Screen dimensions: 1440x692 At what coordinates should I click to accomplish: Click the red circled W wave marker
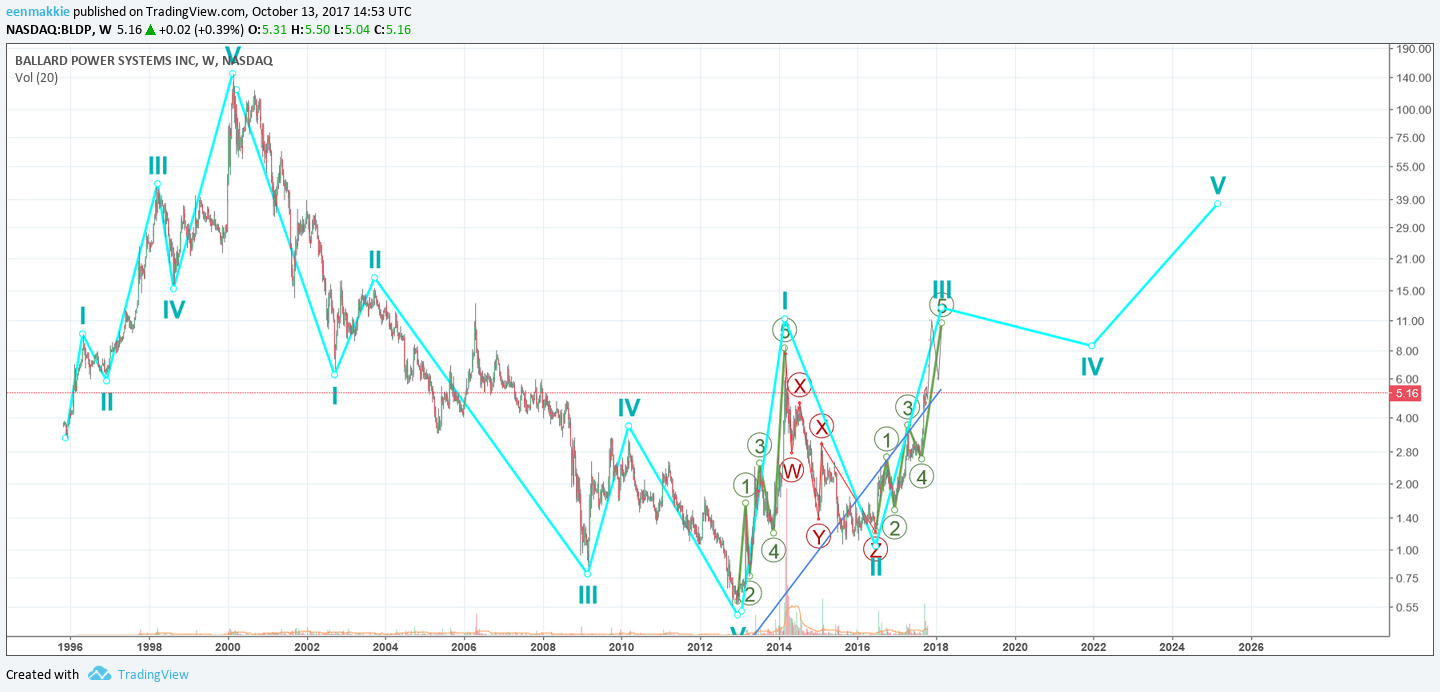(792, 470)
